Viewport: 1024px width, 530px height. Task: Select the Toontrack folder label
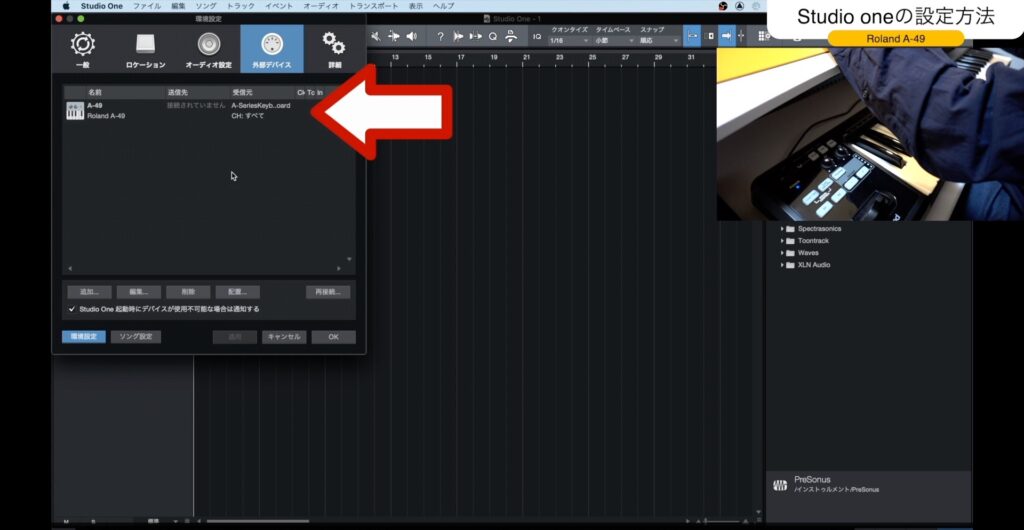tap(813, 241)
